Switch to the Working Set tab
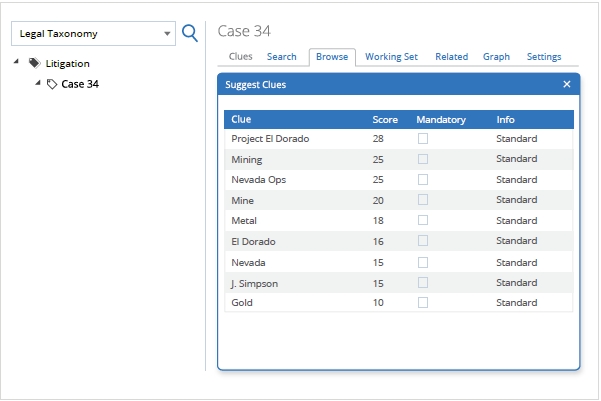This screenshot has height=401, width=601. click(x=391, y=57)
